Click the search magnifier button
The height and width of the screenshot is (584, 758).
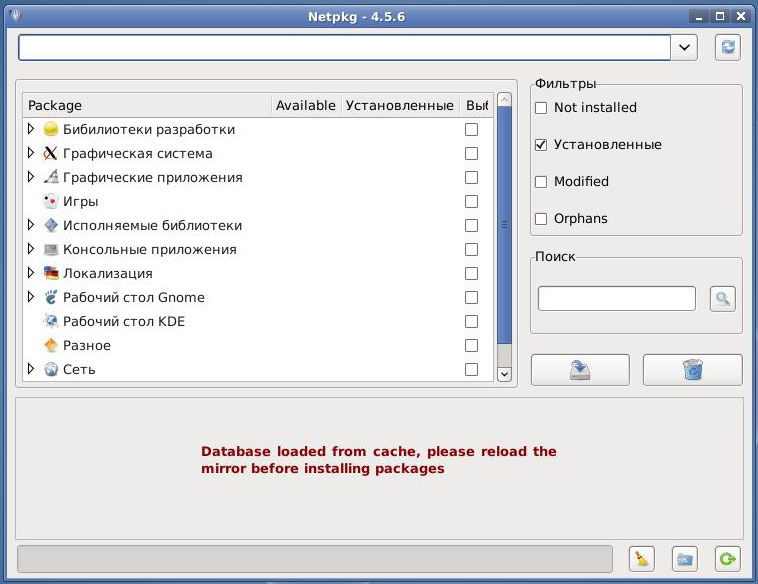click(723, 299)
